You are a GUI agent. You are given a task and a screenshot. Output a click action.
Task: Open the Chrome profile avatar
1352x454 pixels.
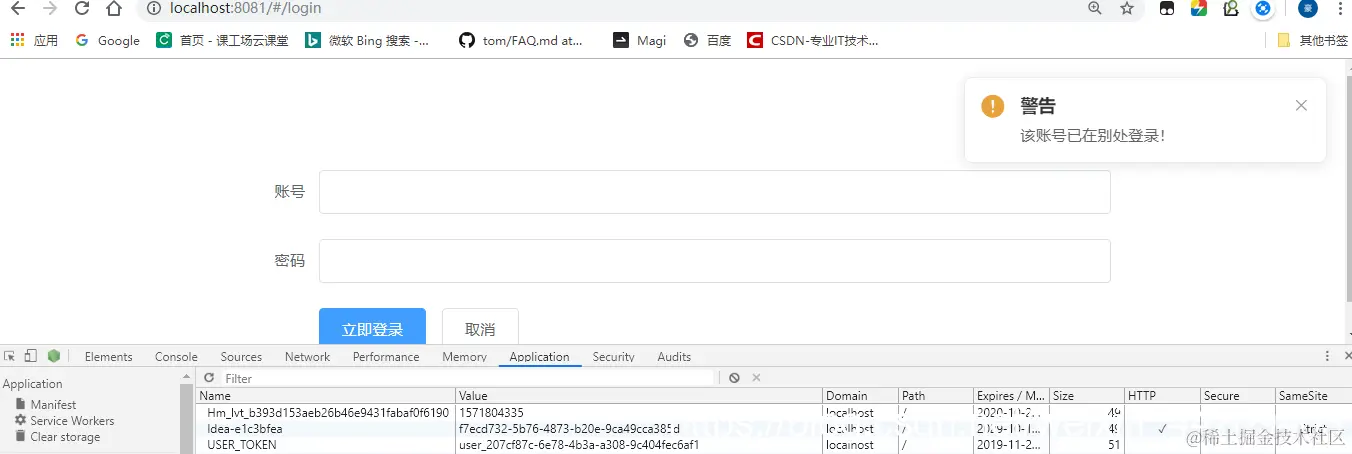click(x=1308, y=9)
